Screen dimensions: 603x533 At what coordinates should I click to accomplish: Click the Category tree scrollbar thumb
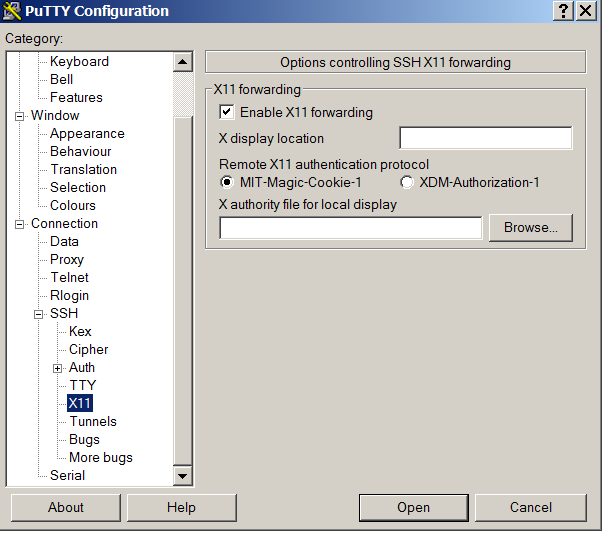pos(183,94)
